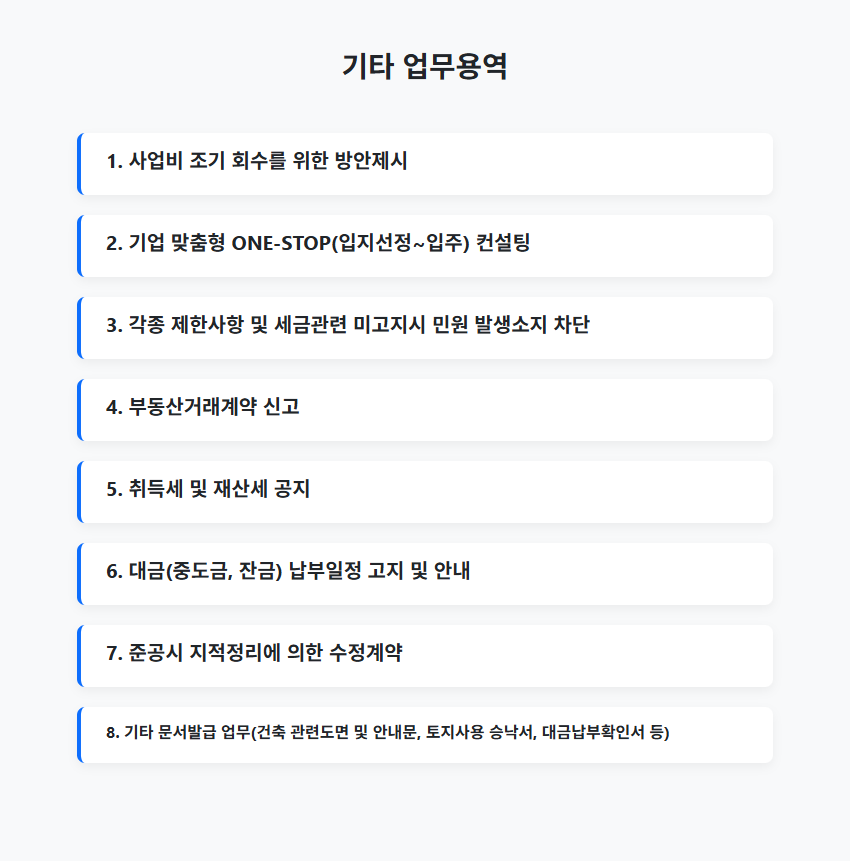Click the 'ONE-STOP' text in item 2
Screen dimensions: 850x862
click(x=281, y=243)
